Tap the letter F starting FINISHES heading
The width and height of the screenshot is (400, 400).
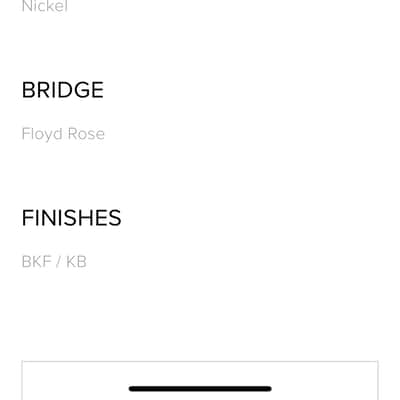(x=28, y=218)
